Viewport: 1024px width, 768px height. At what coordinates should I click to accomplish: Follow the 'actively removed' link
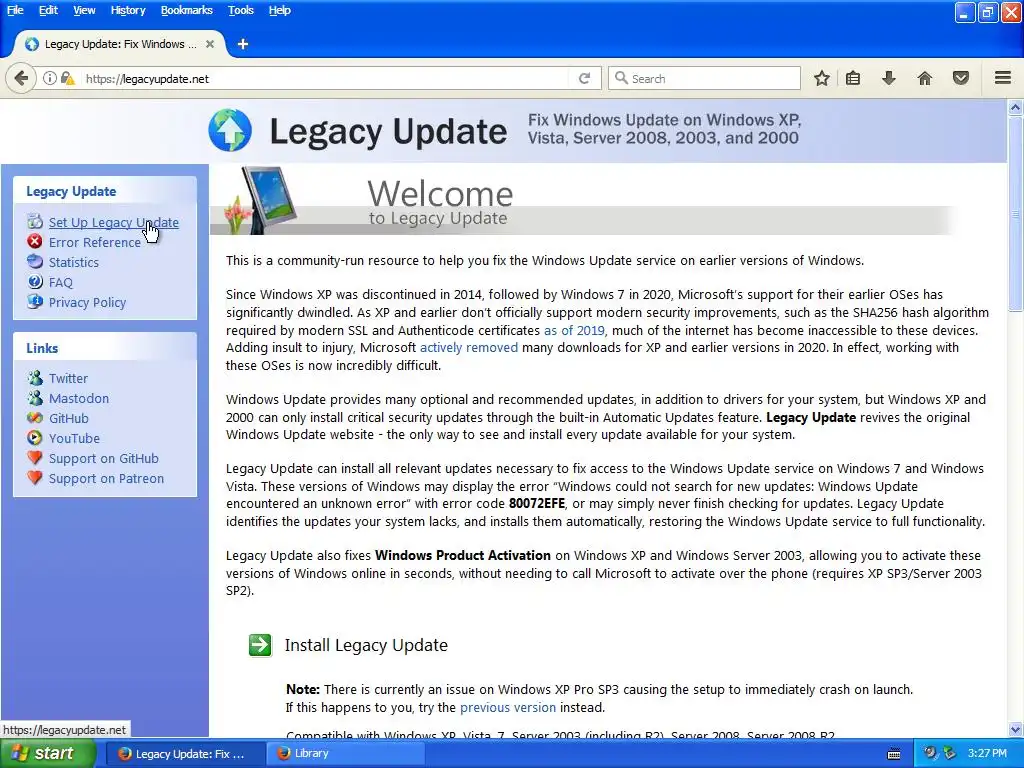click(x=469, y=347)
